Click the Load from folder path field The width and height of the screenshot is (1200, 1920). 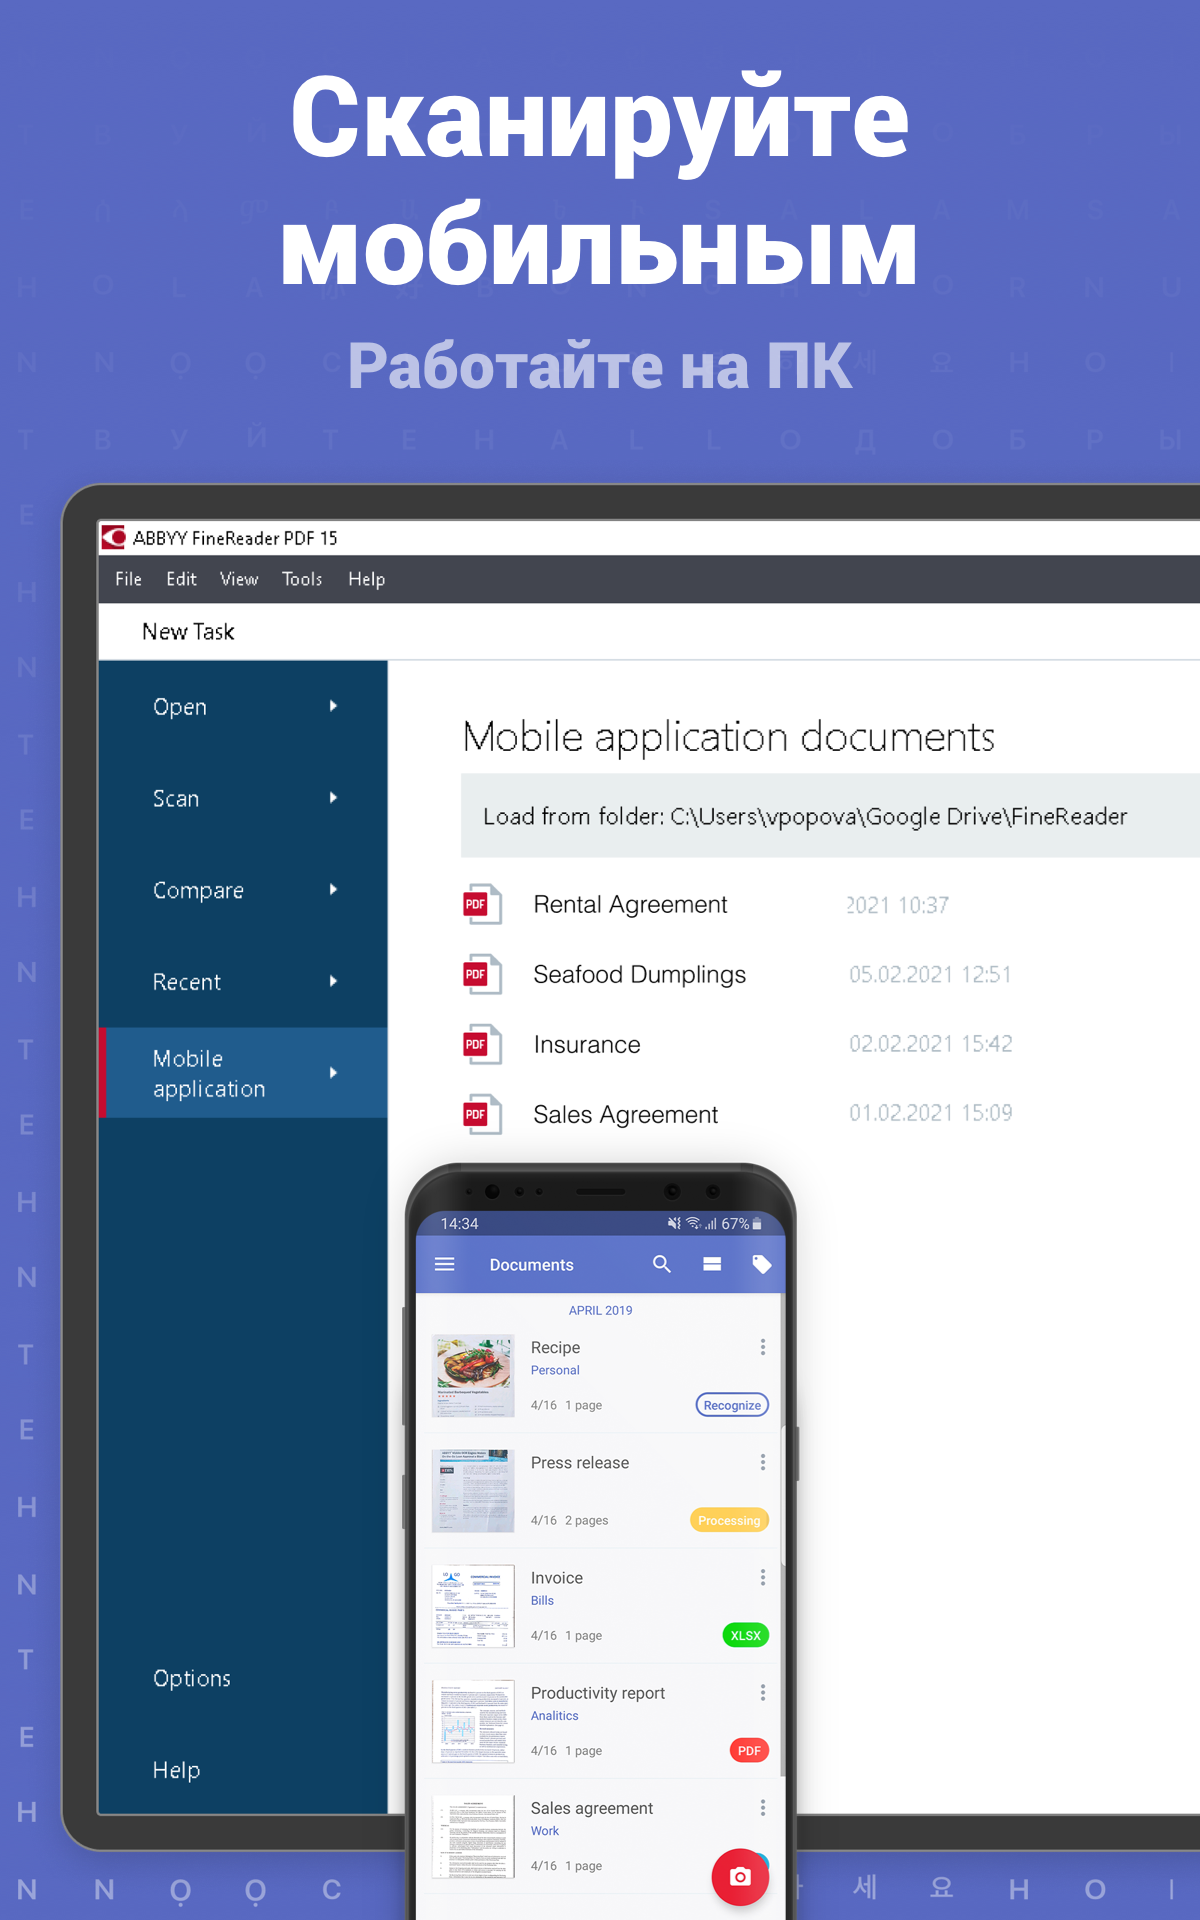coord(830,816)
